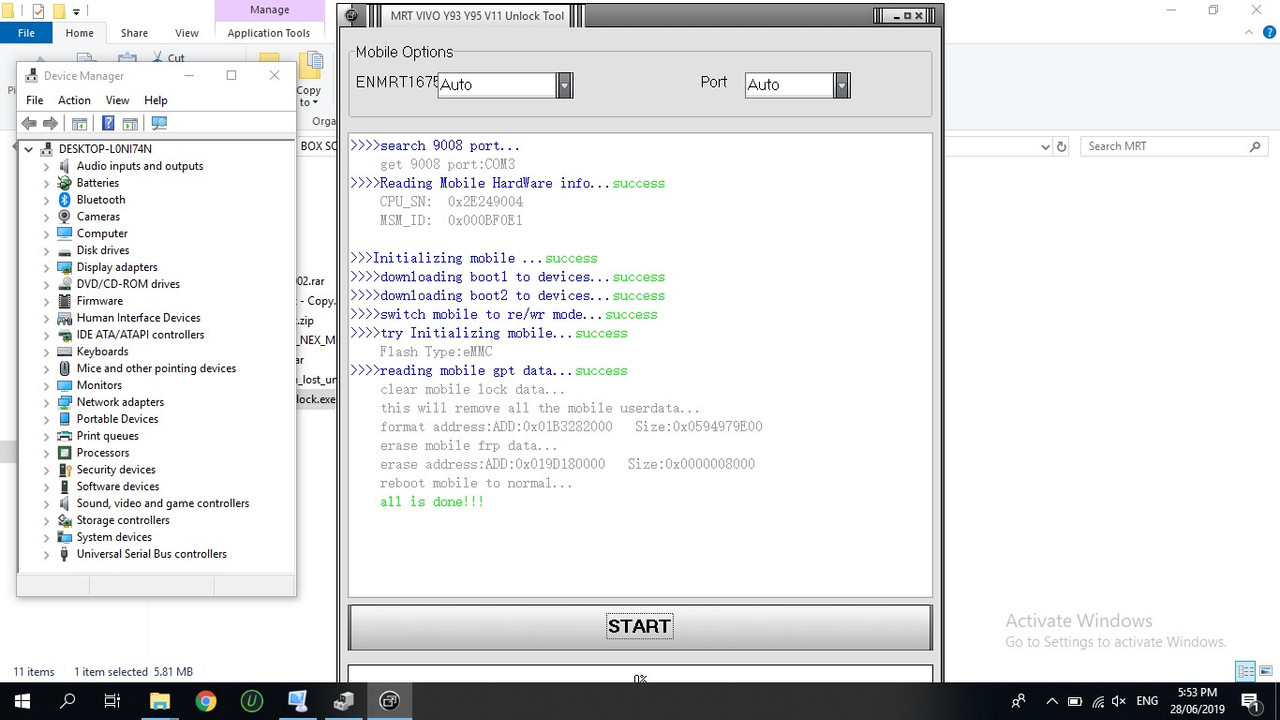Expand the Monitors node
The height and width of the screenshot is (720, 1280).
(x=46, y=385)
